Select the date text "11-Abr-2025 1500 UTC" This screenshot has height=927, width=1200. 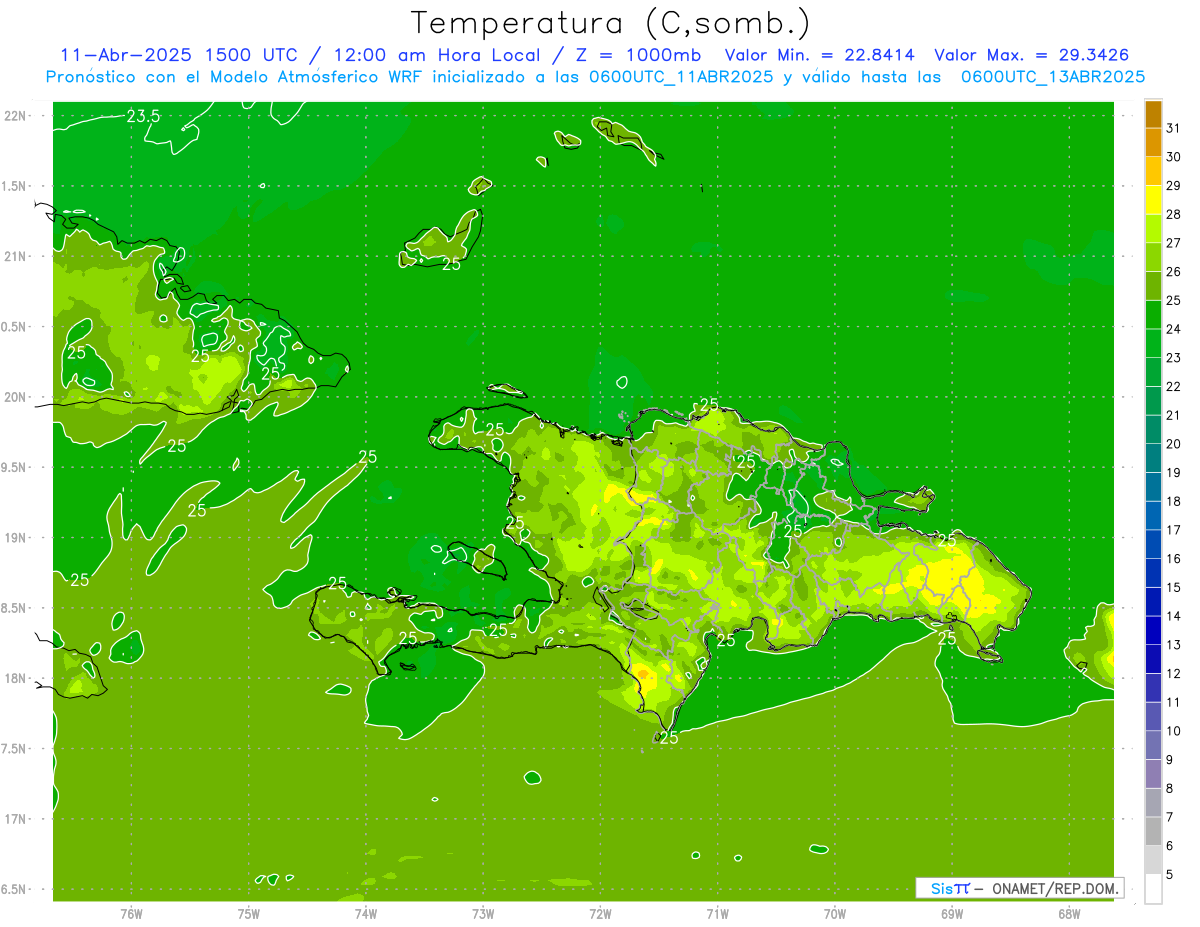point(178,55)
